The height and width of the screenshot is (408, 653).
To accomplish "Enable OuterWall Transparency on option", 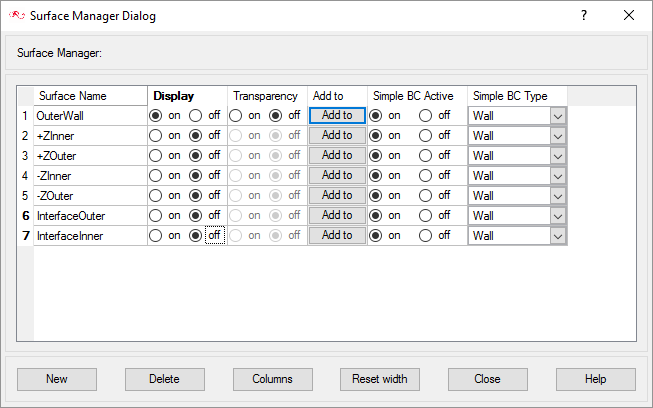I will 236,115.
